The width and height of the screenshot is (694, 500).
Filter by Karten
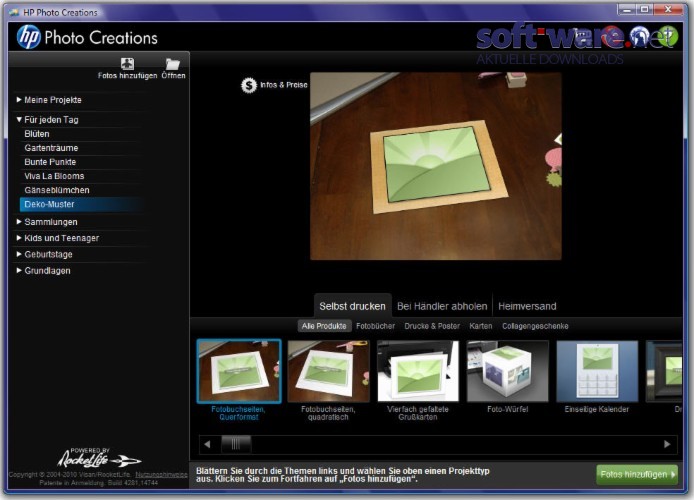(x=481, y=326)
